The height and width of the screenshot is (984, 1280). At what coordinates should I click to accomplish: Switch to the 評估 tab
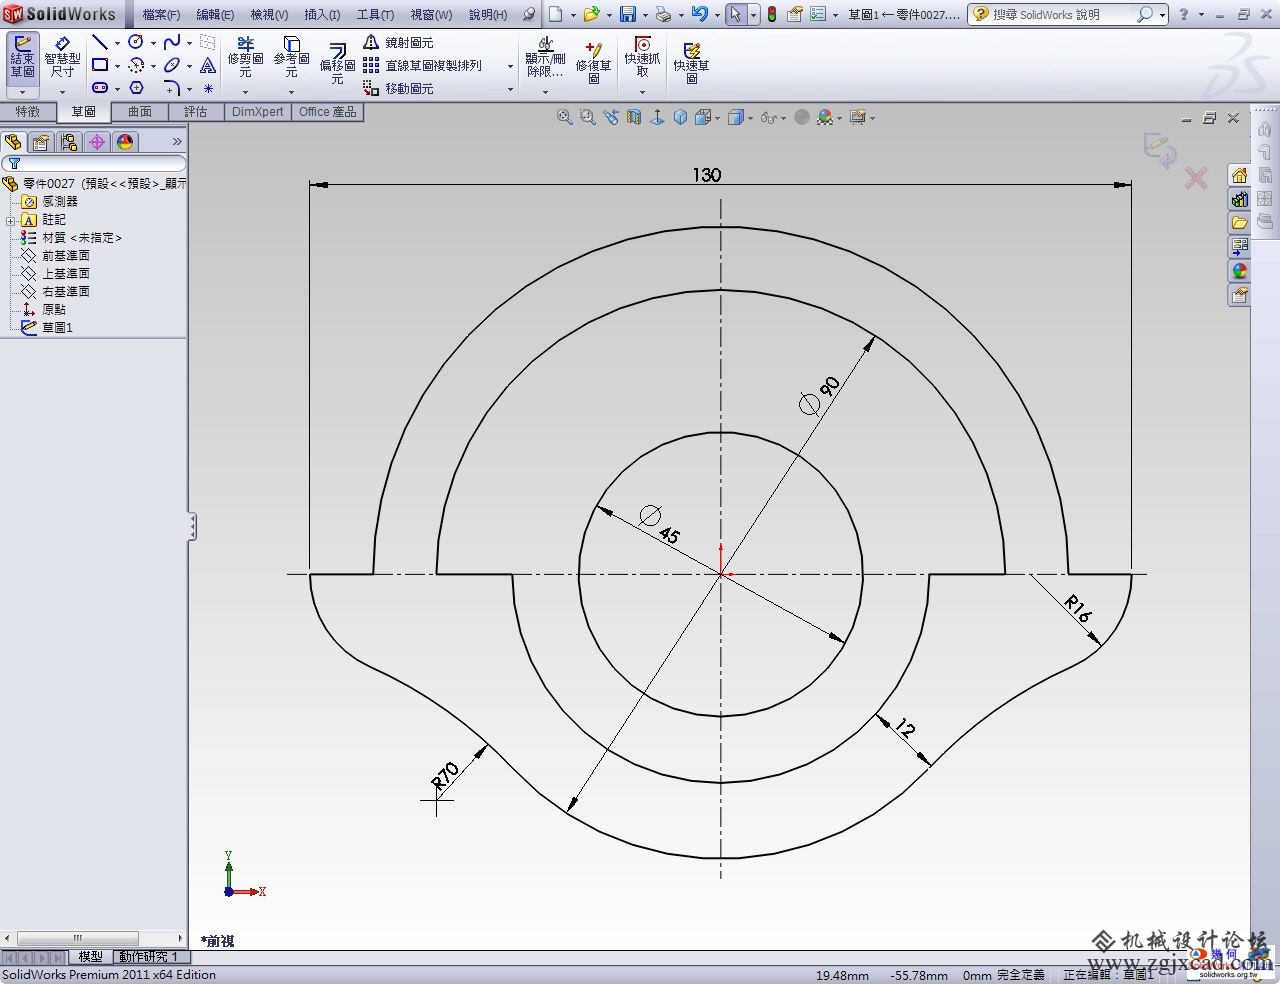[196, 112]
